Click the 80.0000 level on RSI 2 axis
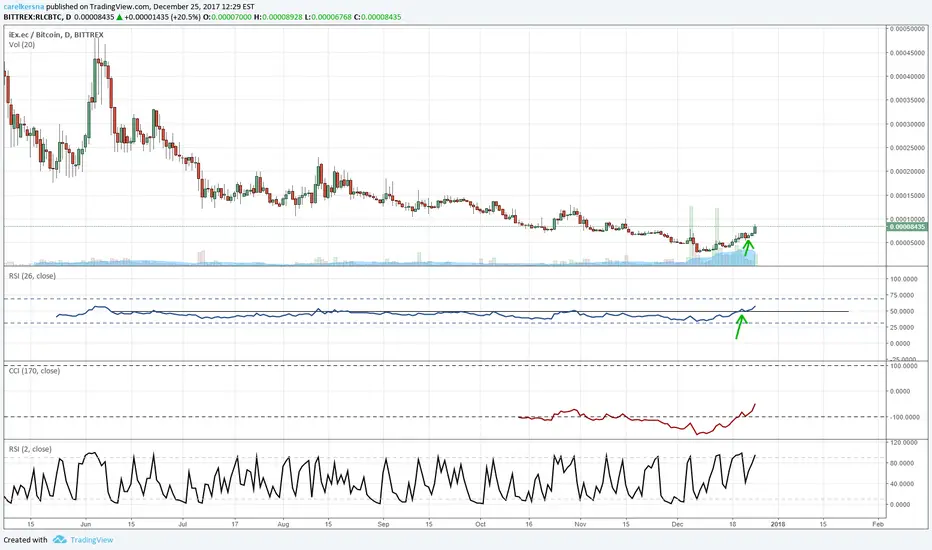 click(x=900, y=463)
